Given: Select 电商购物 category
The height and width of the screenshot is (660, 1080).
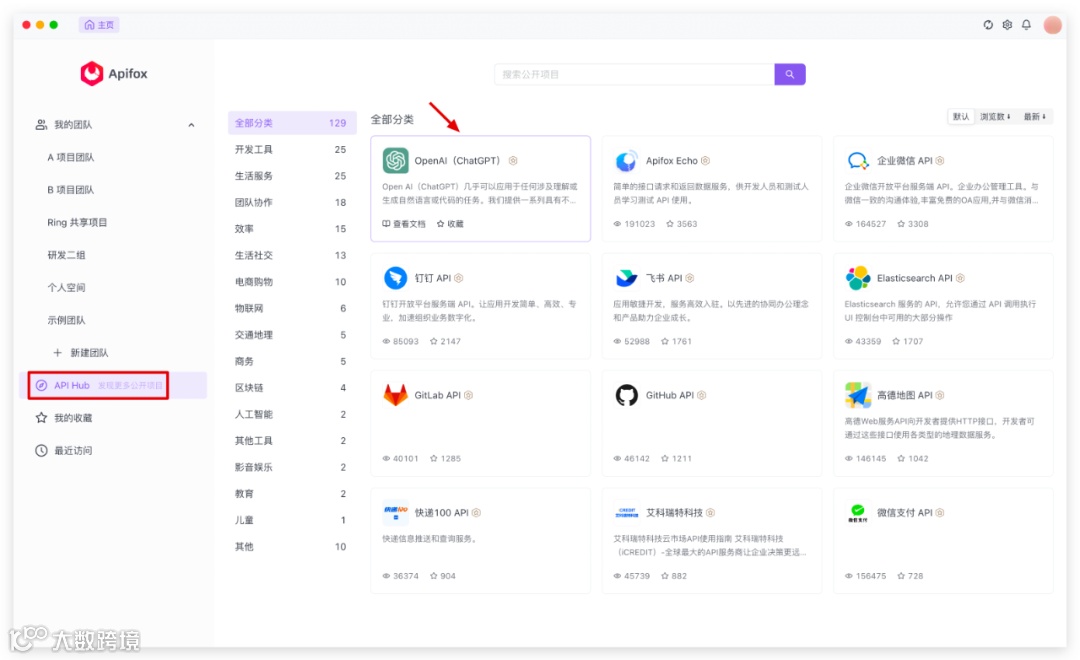Looking at the screenshot, I should [292, 282].
